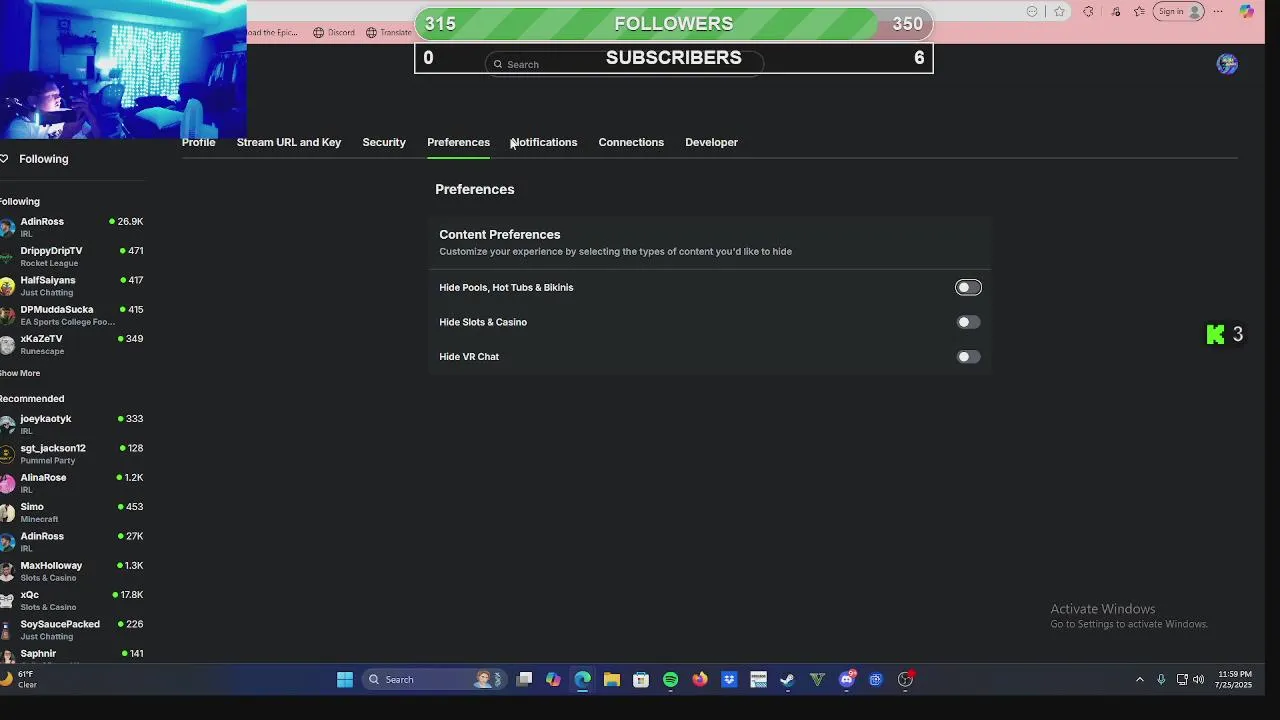Viewport: 1280px width, 720px height.
Task: Expand Show More under Following list
Action: coord(20,373)
